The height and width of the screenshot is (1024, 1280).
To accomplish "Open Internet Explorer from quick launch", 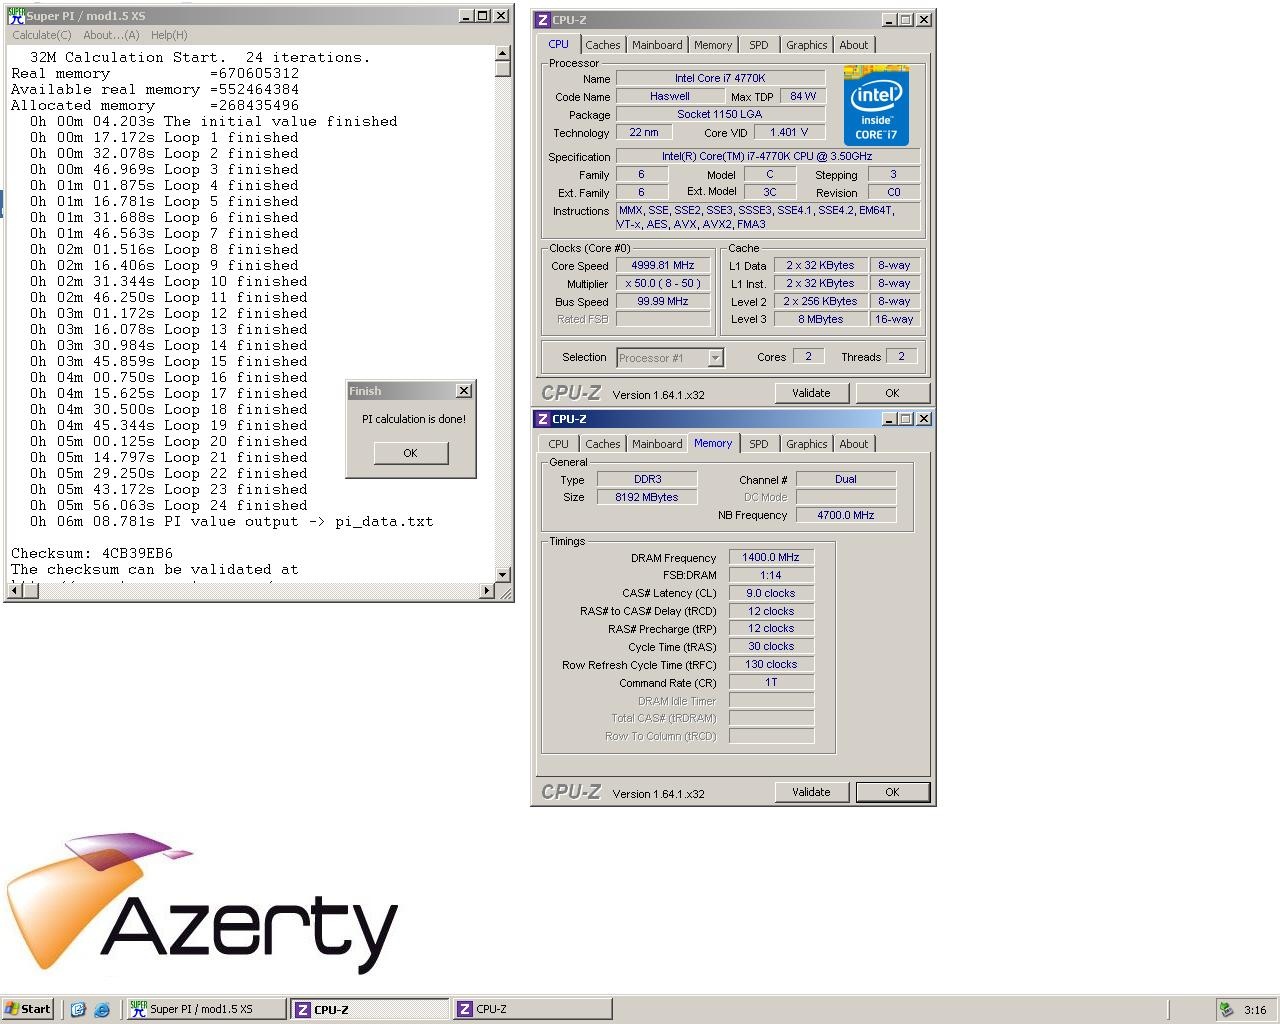I will click(x=102, y=1010).
